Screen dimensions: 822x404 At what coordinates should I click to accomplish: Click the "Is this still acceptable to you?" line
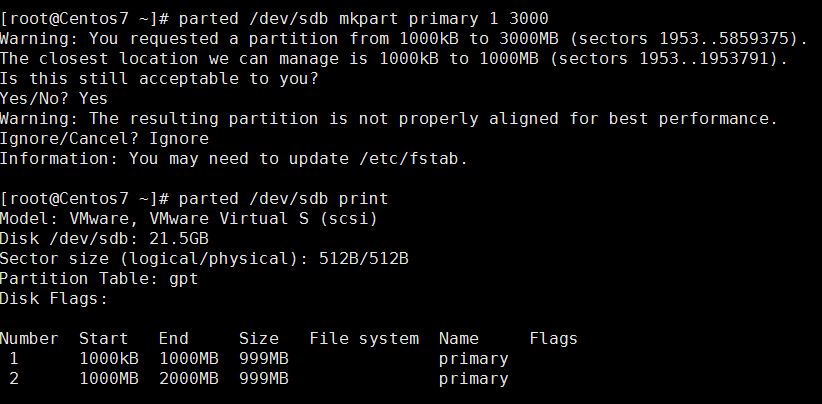(x=159, y=78)
